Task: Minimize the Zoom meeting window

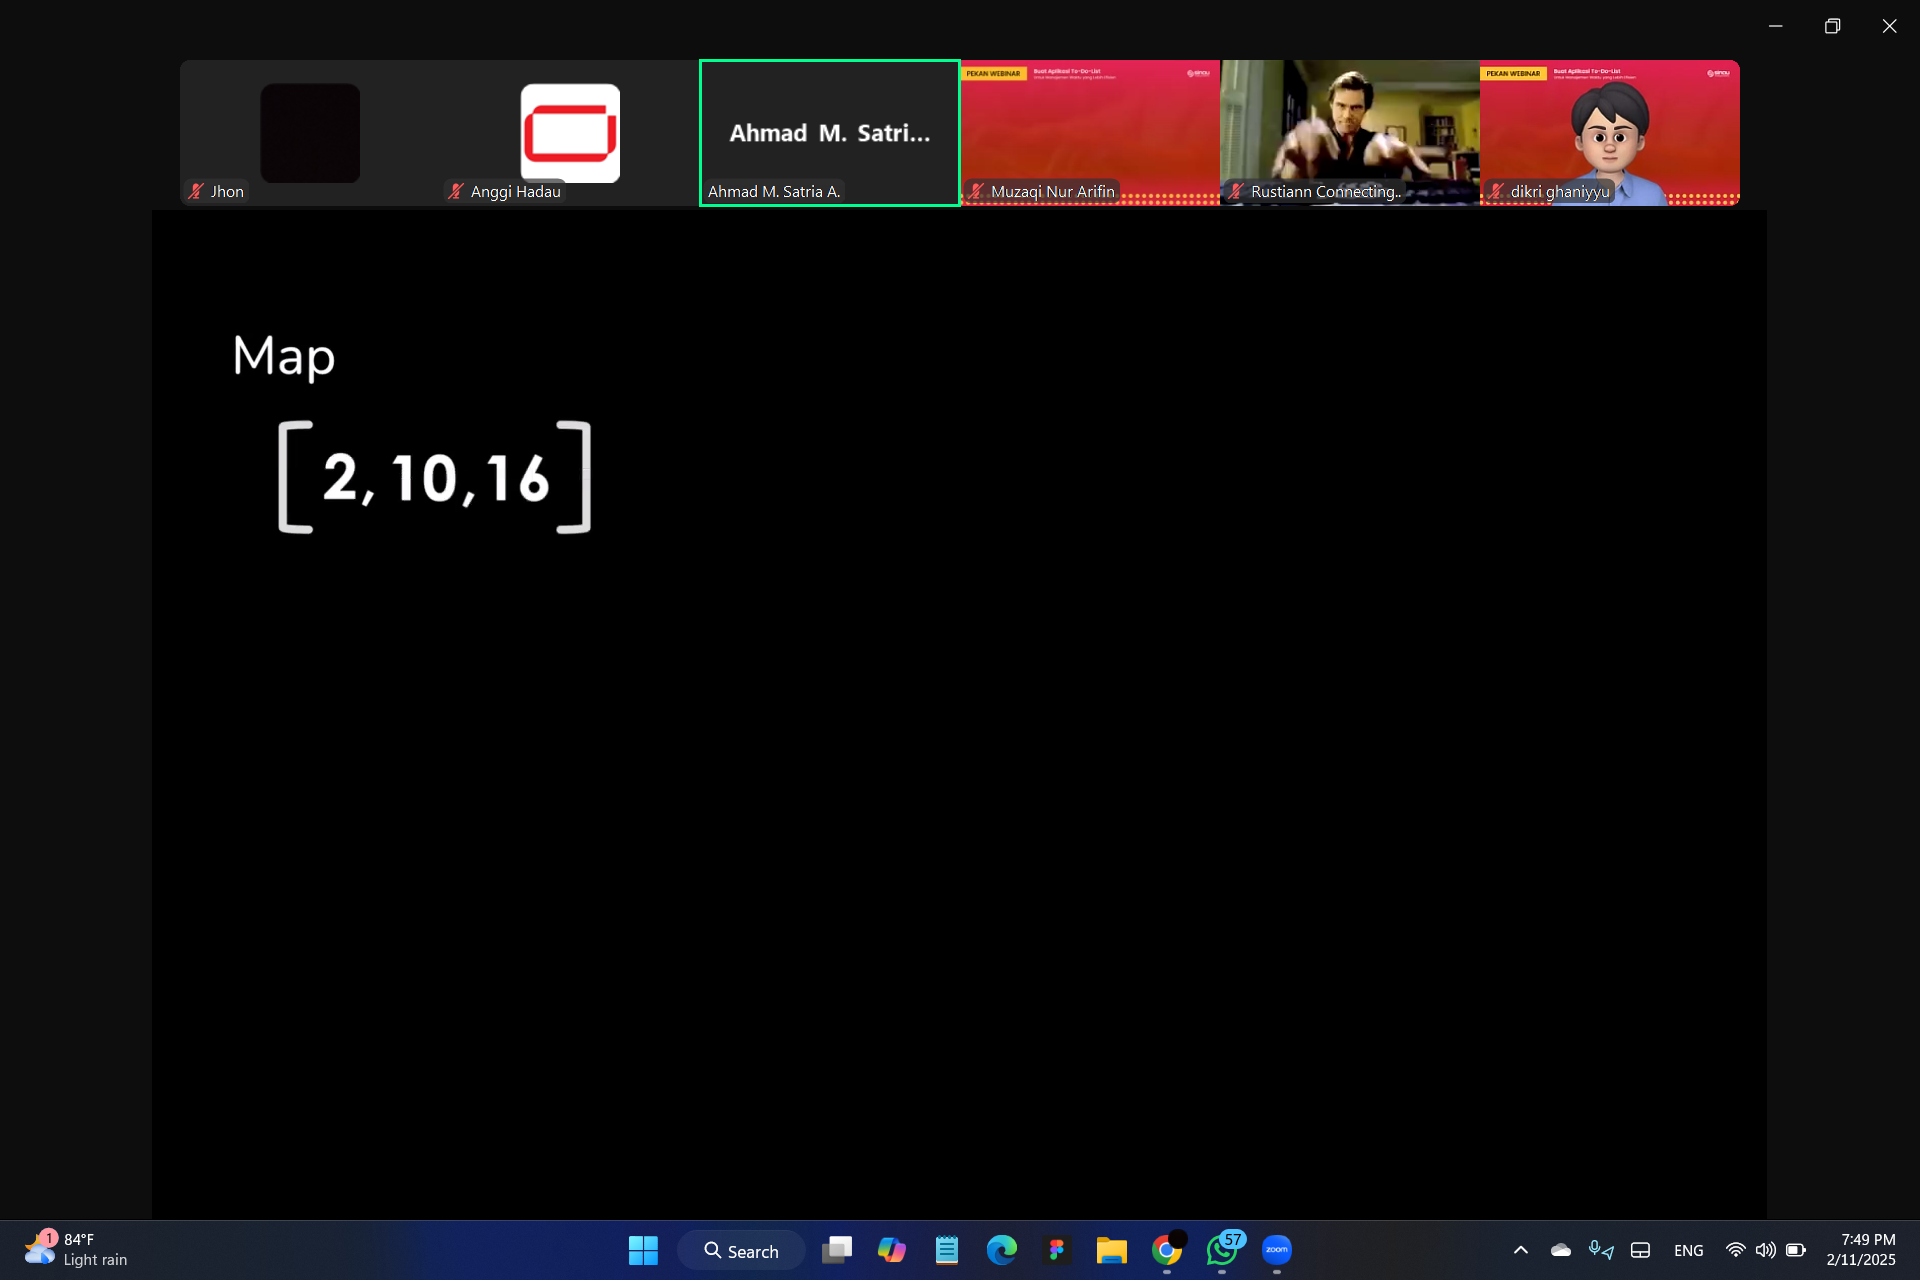Action: [x=1776, y=26]
